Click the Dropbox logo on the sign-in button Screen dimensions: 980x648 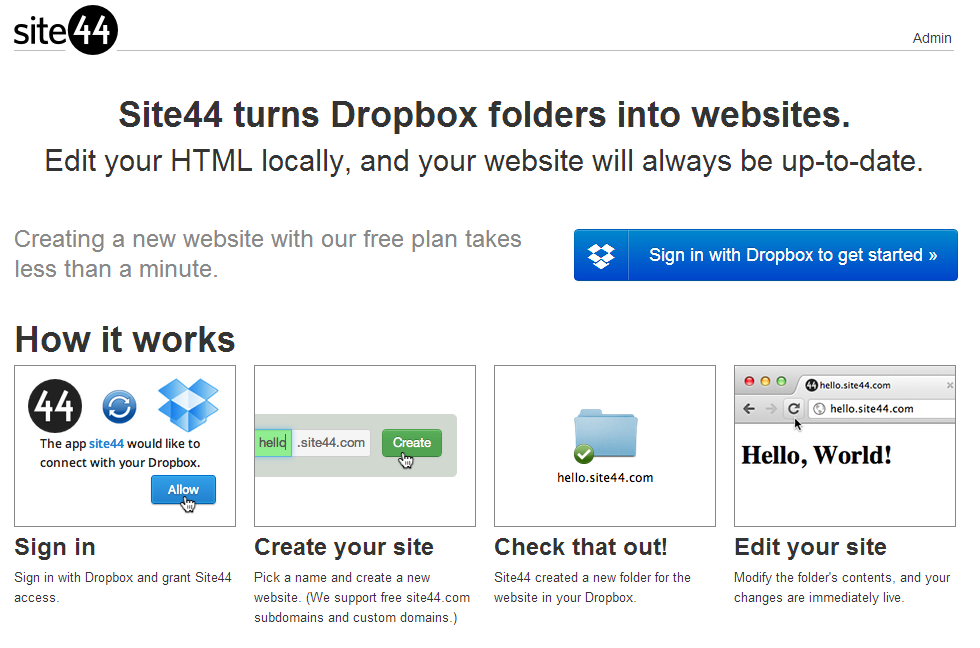(x=601, y=255)
